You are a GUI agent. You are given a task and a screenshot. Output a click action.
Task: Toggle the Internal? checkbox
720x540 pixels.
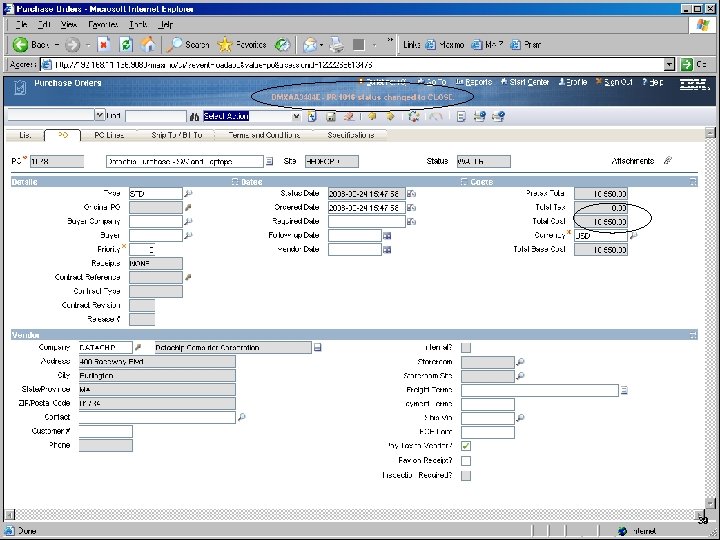(x=466, y=348)
